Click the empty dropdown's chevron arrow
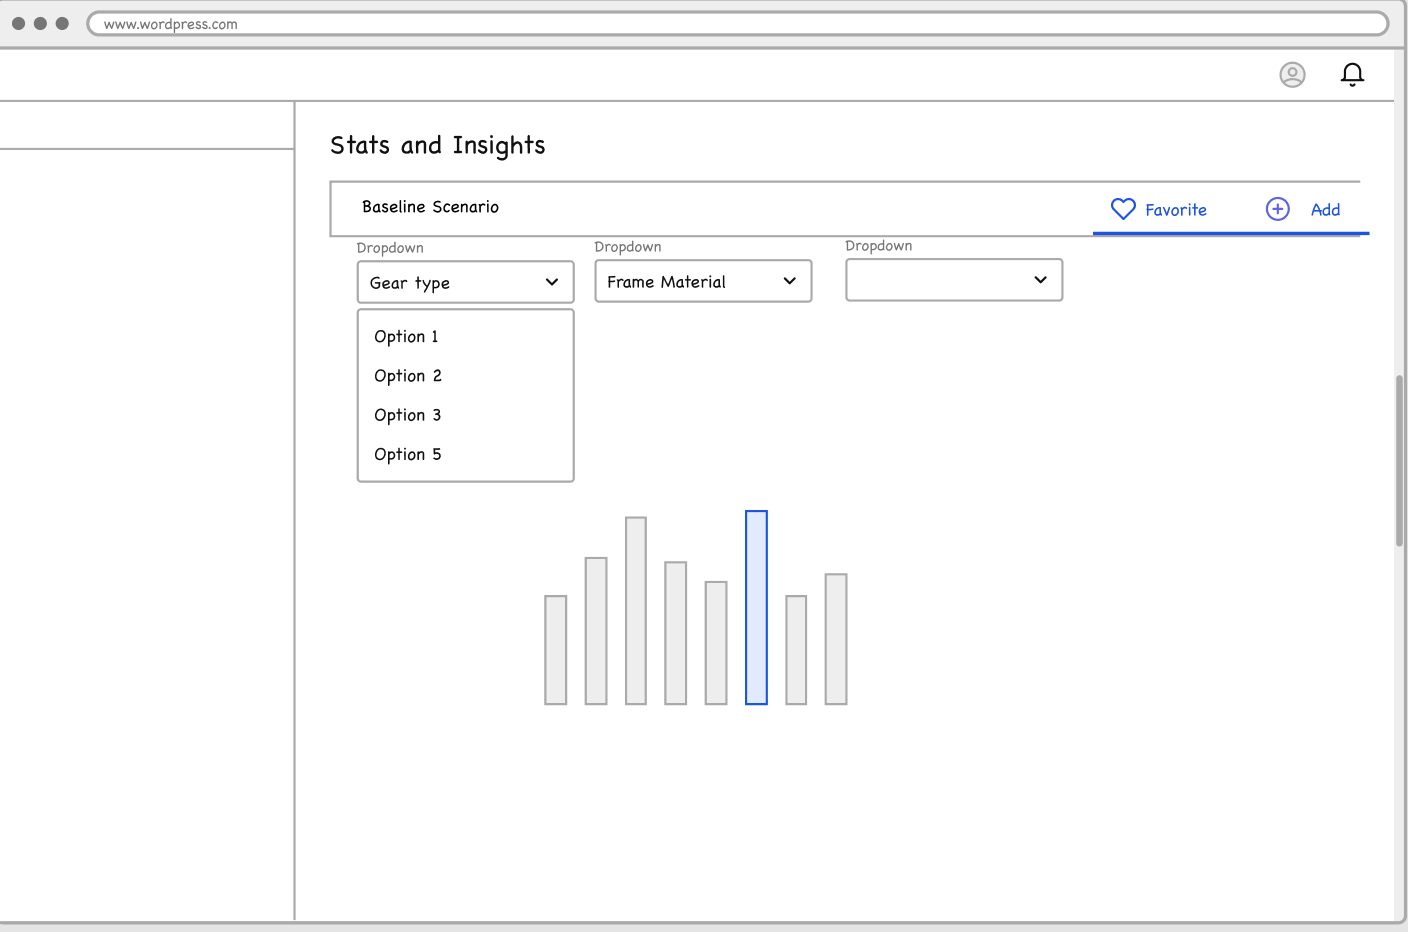Screen dimensions: 1408x932 [x=1039, y=280]
